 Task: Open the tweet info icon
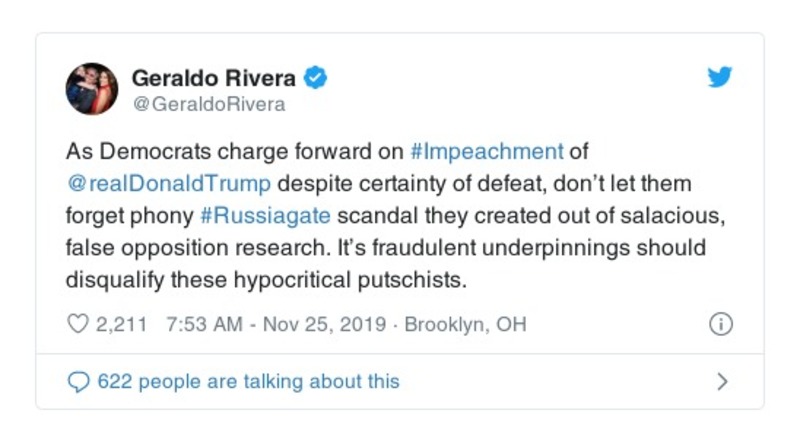point(720,324)
